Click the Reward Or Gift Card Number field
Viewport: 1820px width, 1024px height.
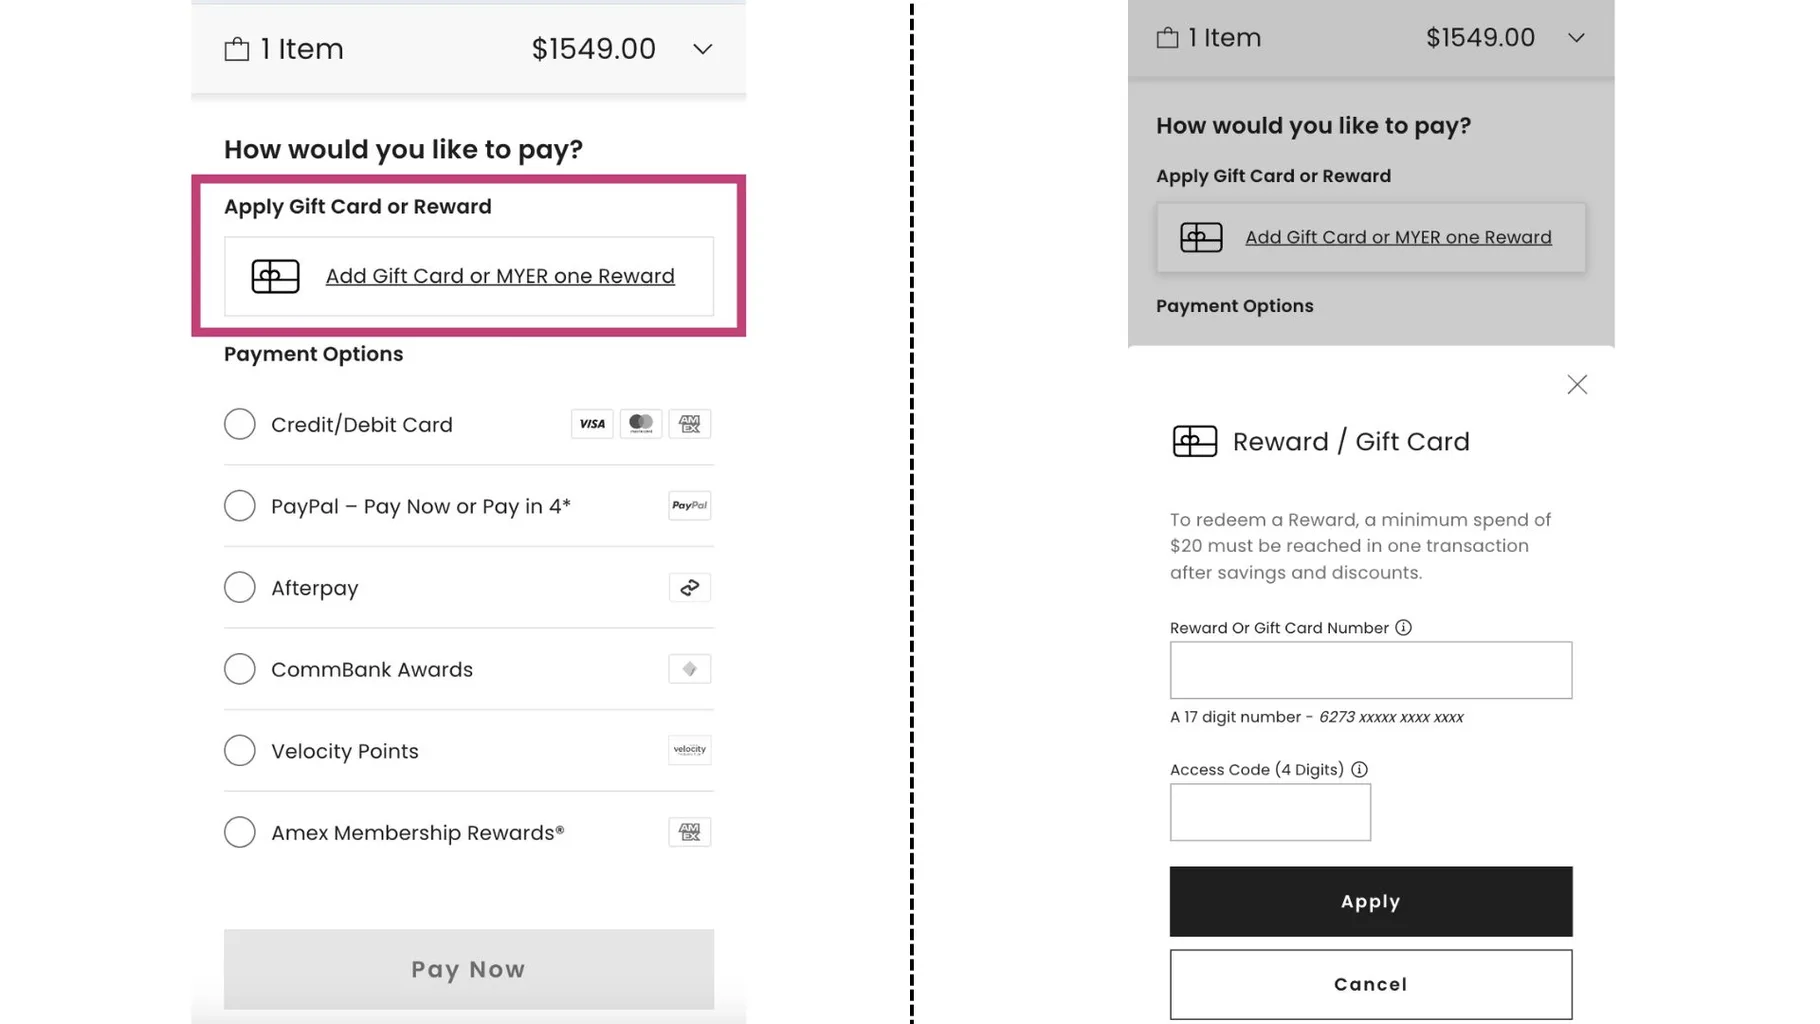pos(1370,670)
